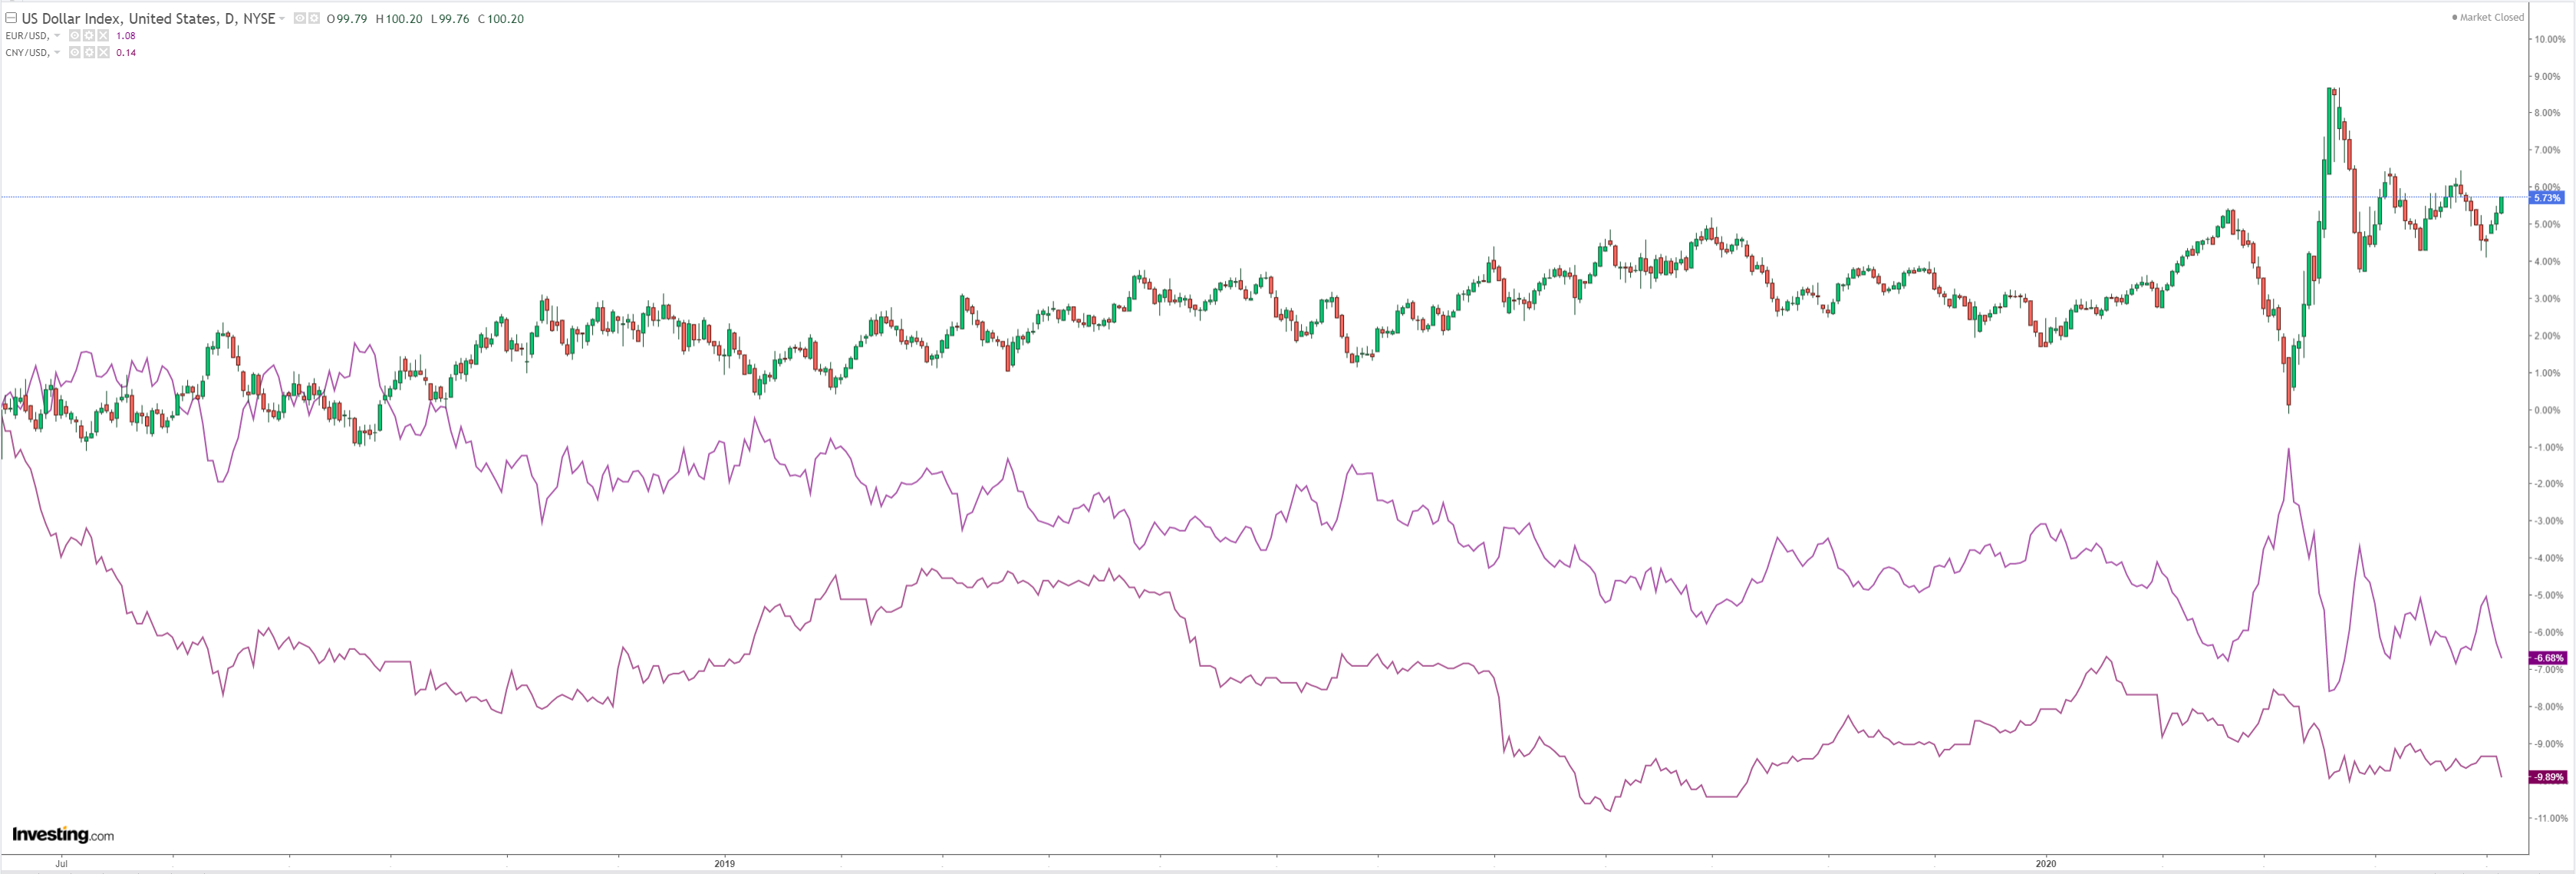Open settings for US Dollar Index series
Screen dimensions: 2576x874
314,18
